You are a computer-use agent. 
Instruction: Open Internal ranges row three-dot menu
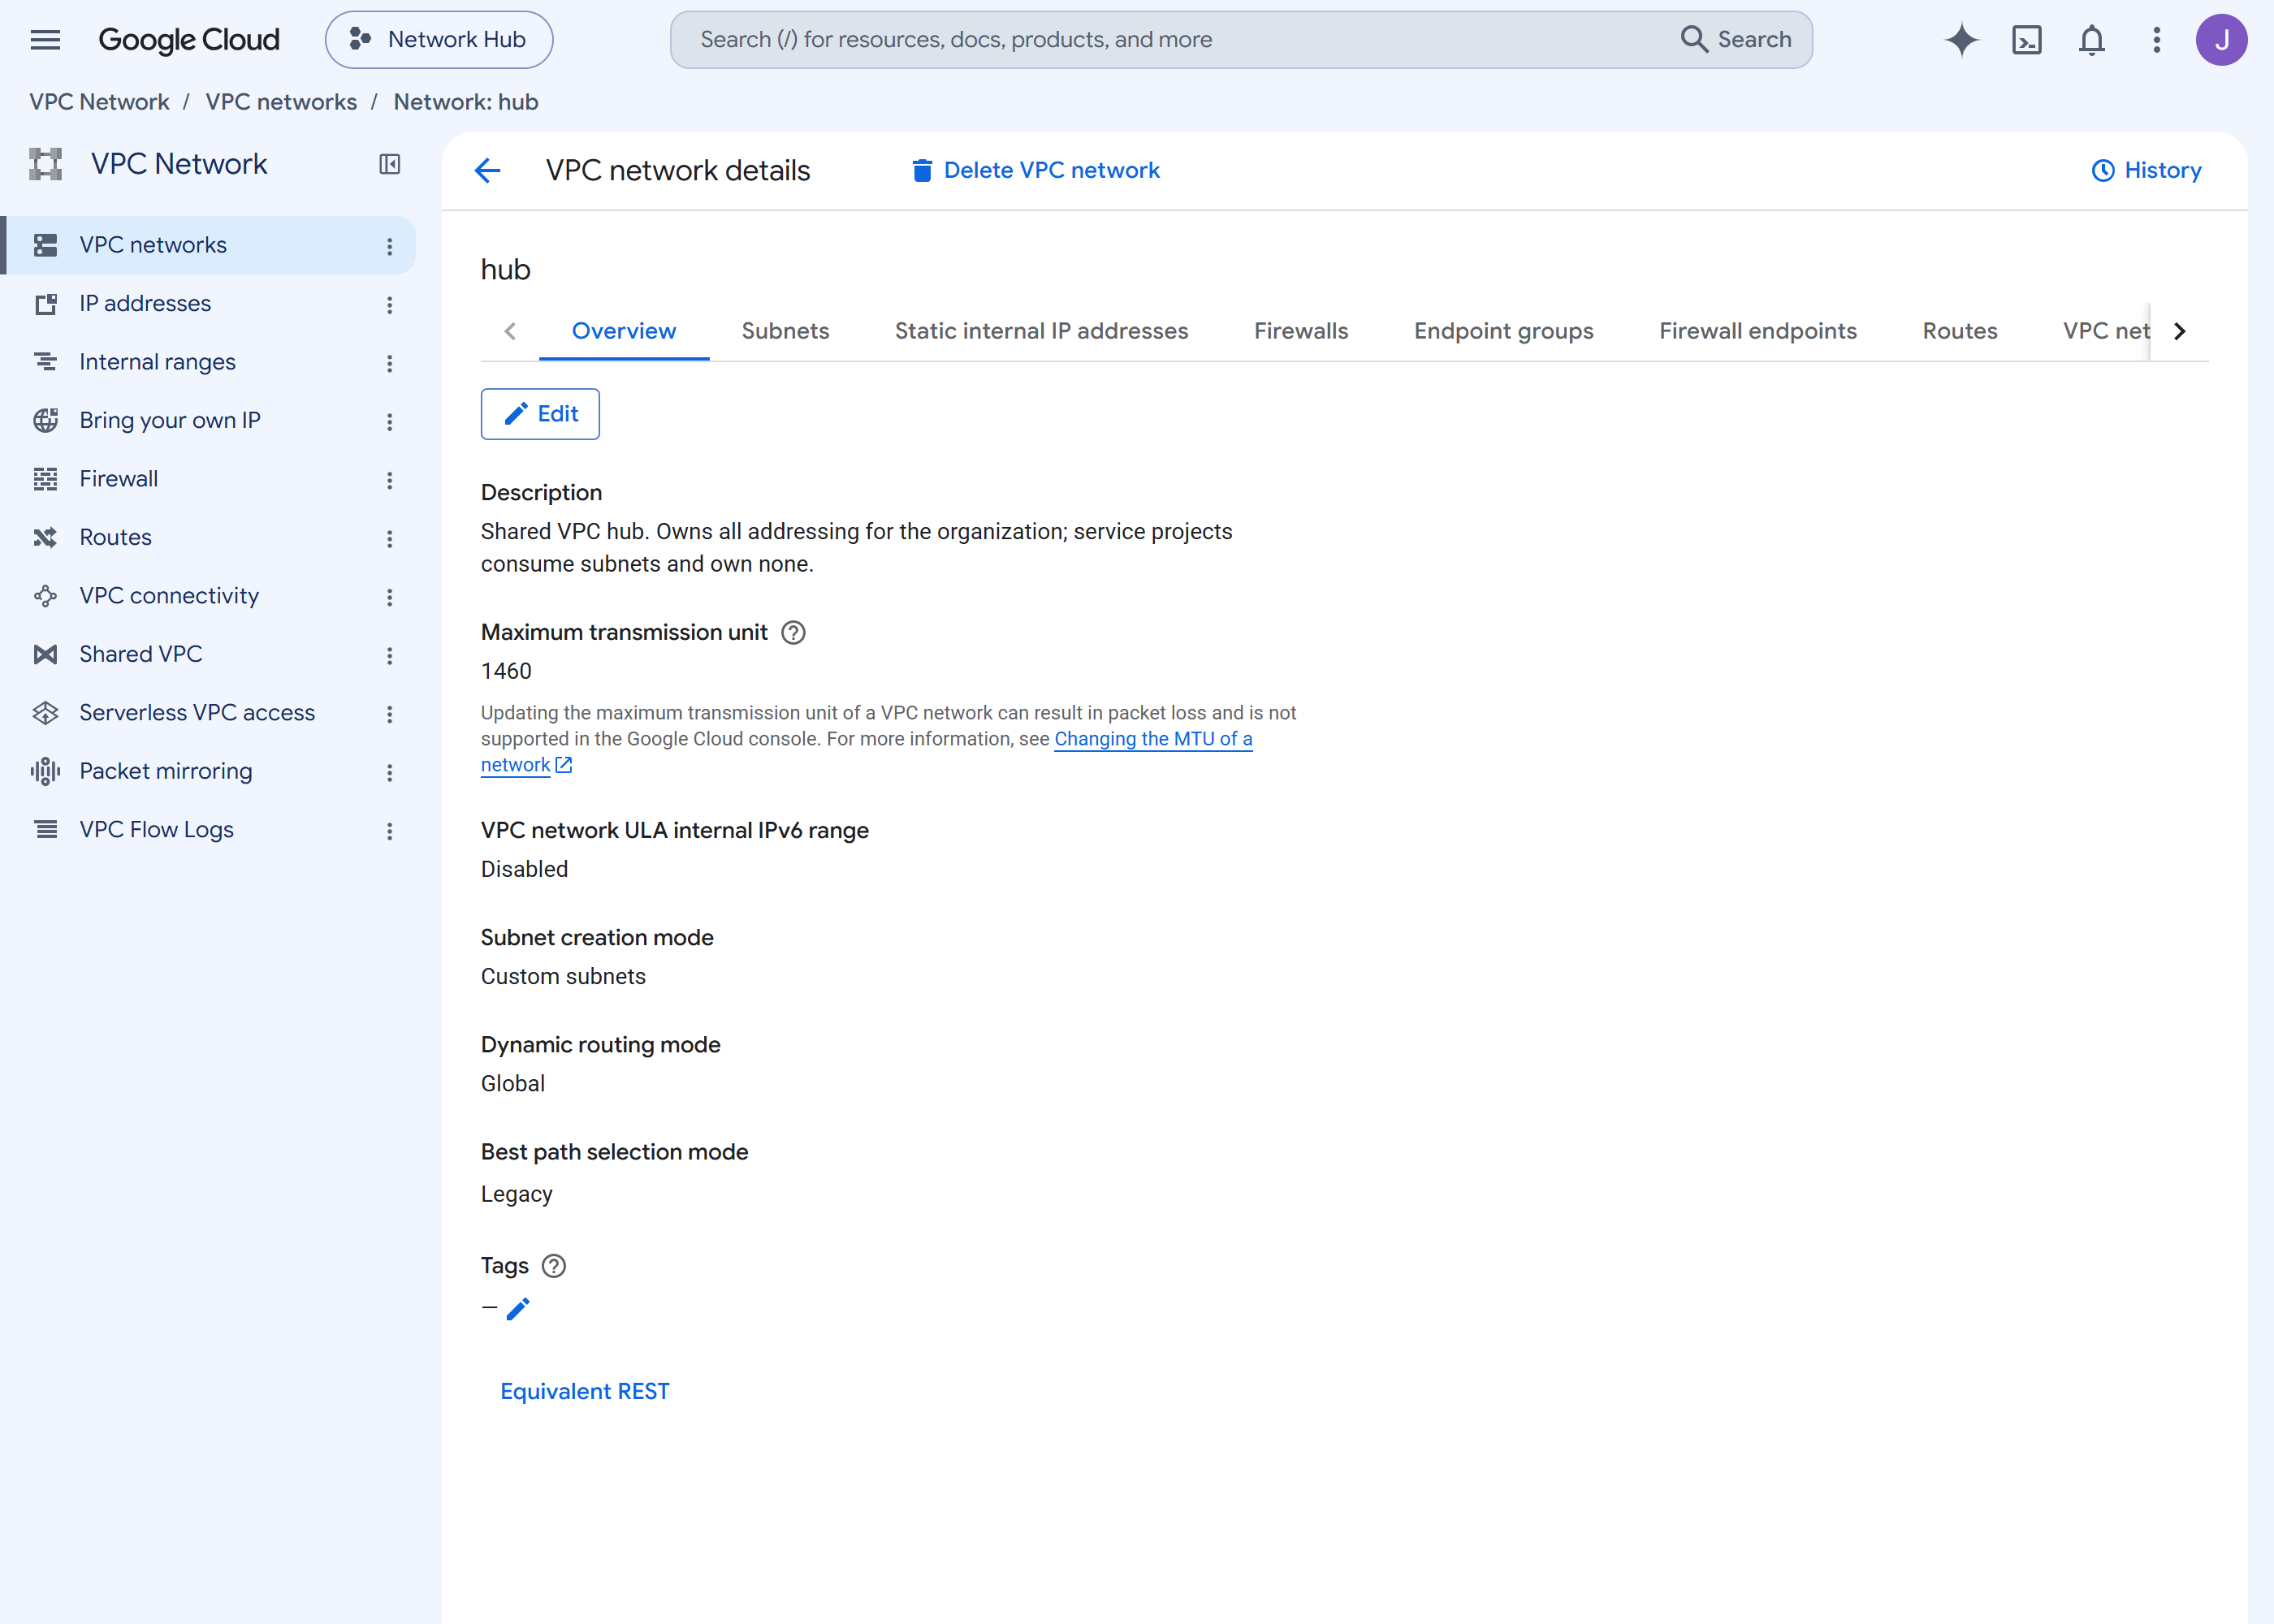tap(390, 363)
